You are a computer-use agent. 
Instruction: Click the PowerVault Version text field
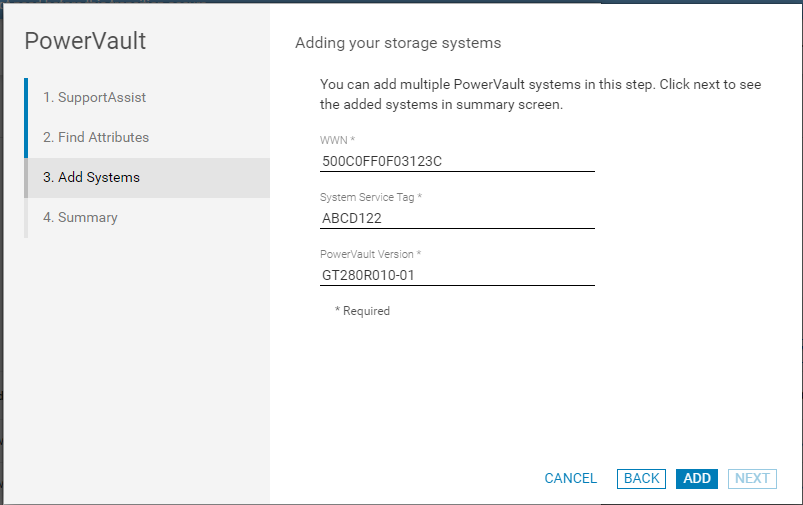click(x=457, y=275)
